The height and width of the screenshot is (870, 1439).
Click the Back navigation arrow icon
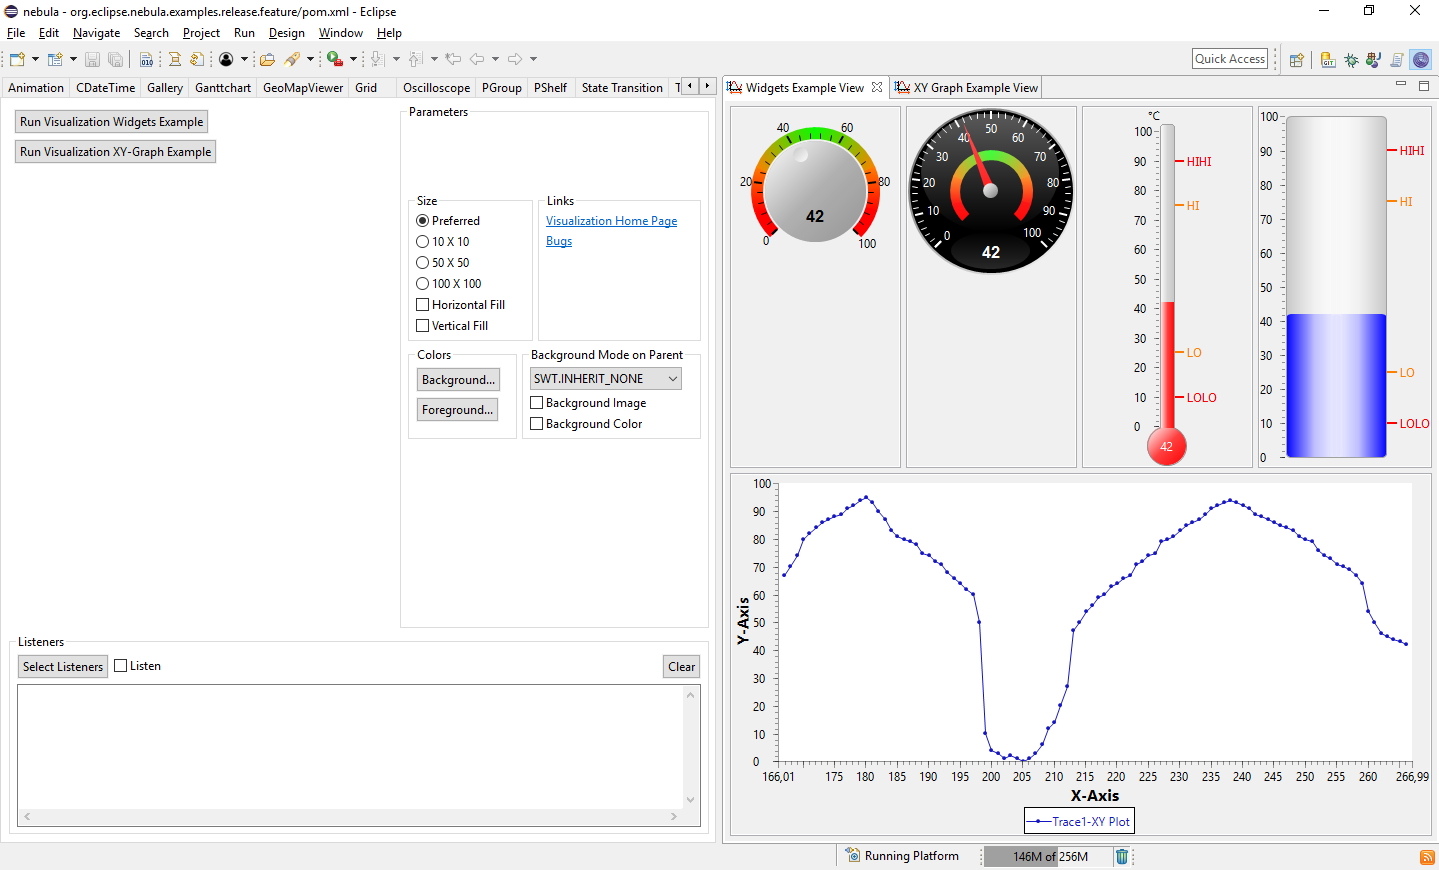(477, 60)
